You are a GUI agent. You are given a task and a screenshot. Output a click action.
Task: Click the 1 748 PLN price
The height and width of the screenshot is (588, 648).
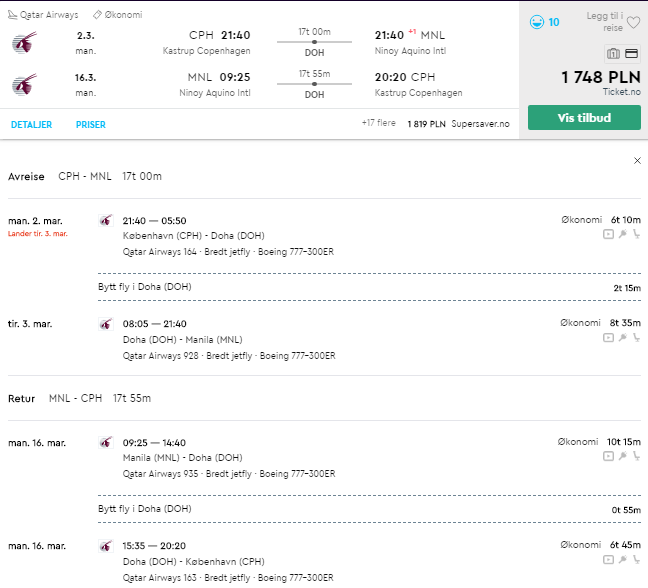(601, 77)
